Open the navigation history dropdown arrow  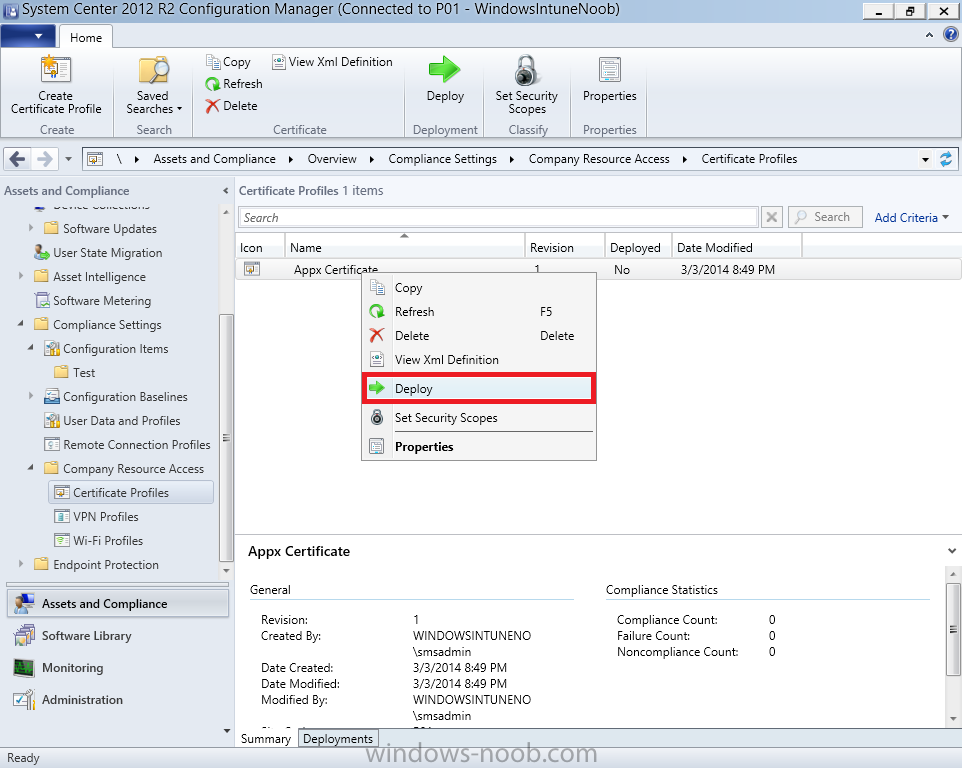pos(69,159)
